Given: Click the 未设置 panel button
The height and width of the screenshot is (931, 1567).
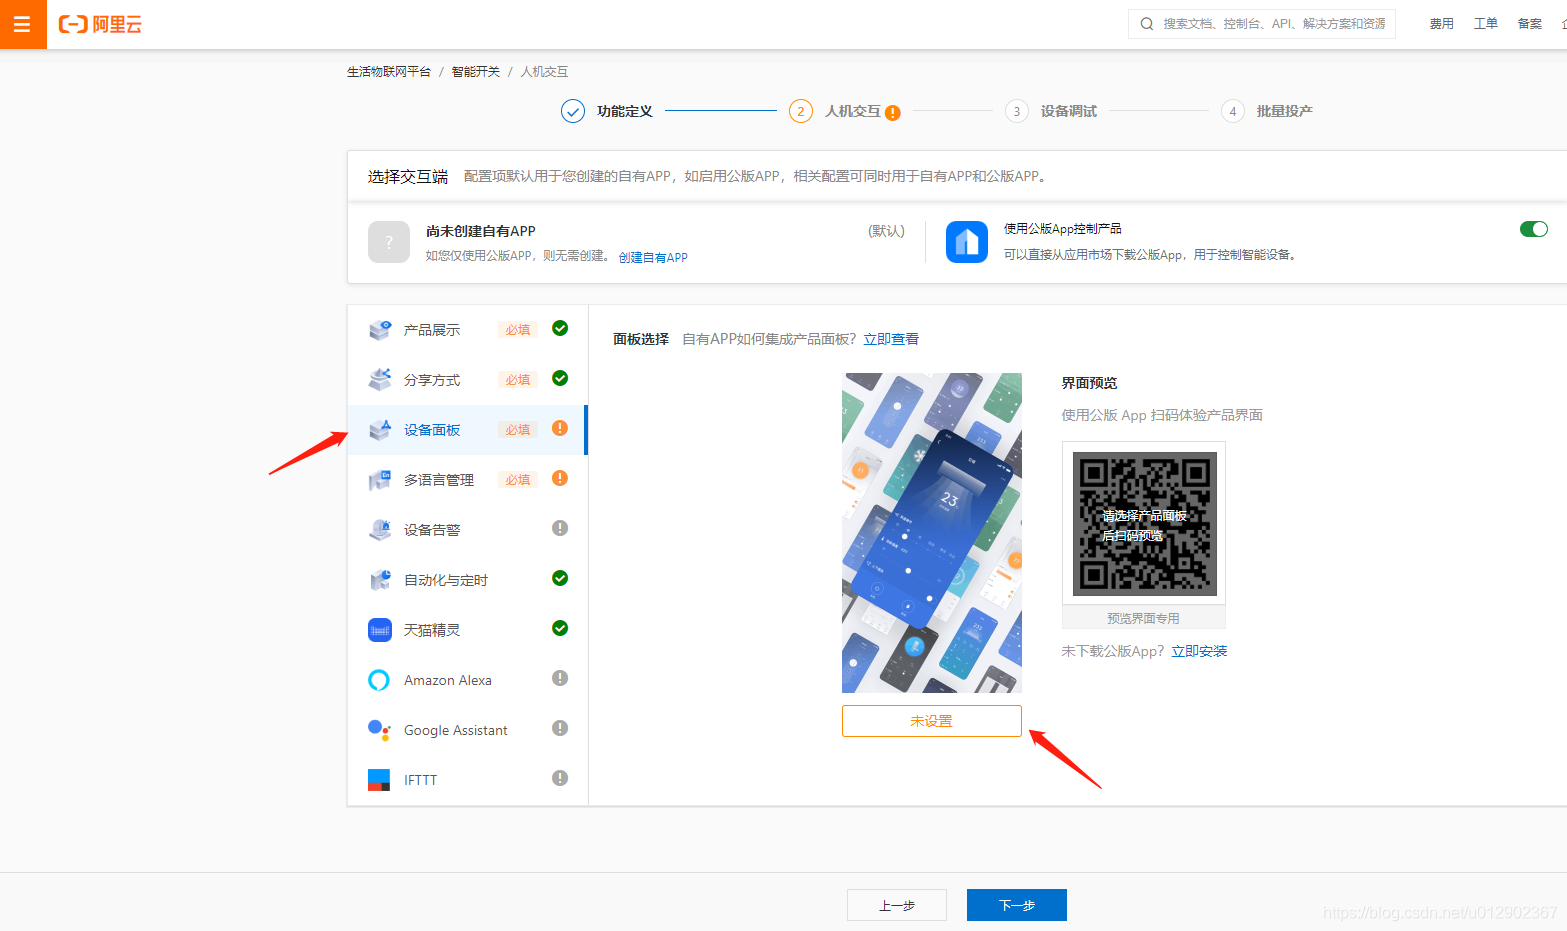Looking at the screenshot, I should coord(932,721).
